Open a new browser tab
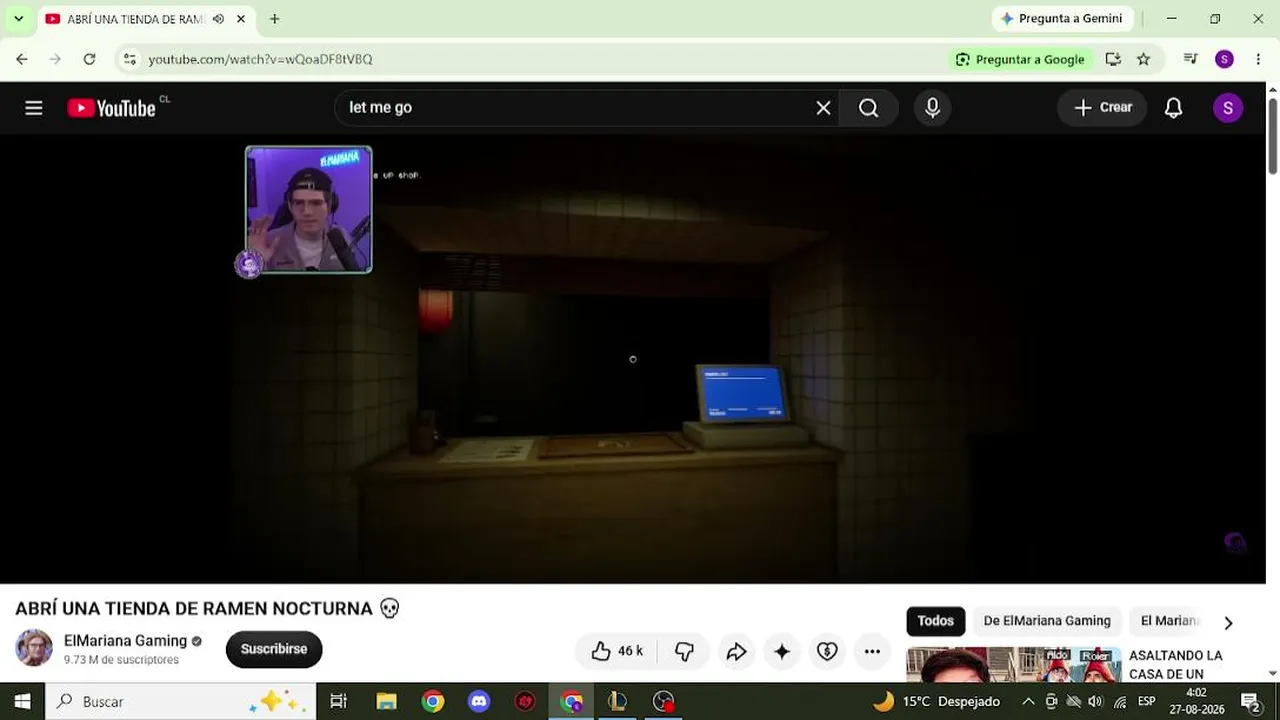This screenshot has width=1280, height=720. pyautogui.click(x=274, y=18)
